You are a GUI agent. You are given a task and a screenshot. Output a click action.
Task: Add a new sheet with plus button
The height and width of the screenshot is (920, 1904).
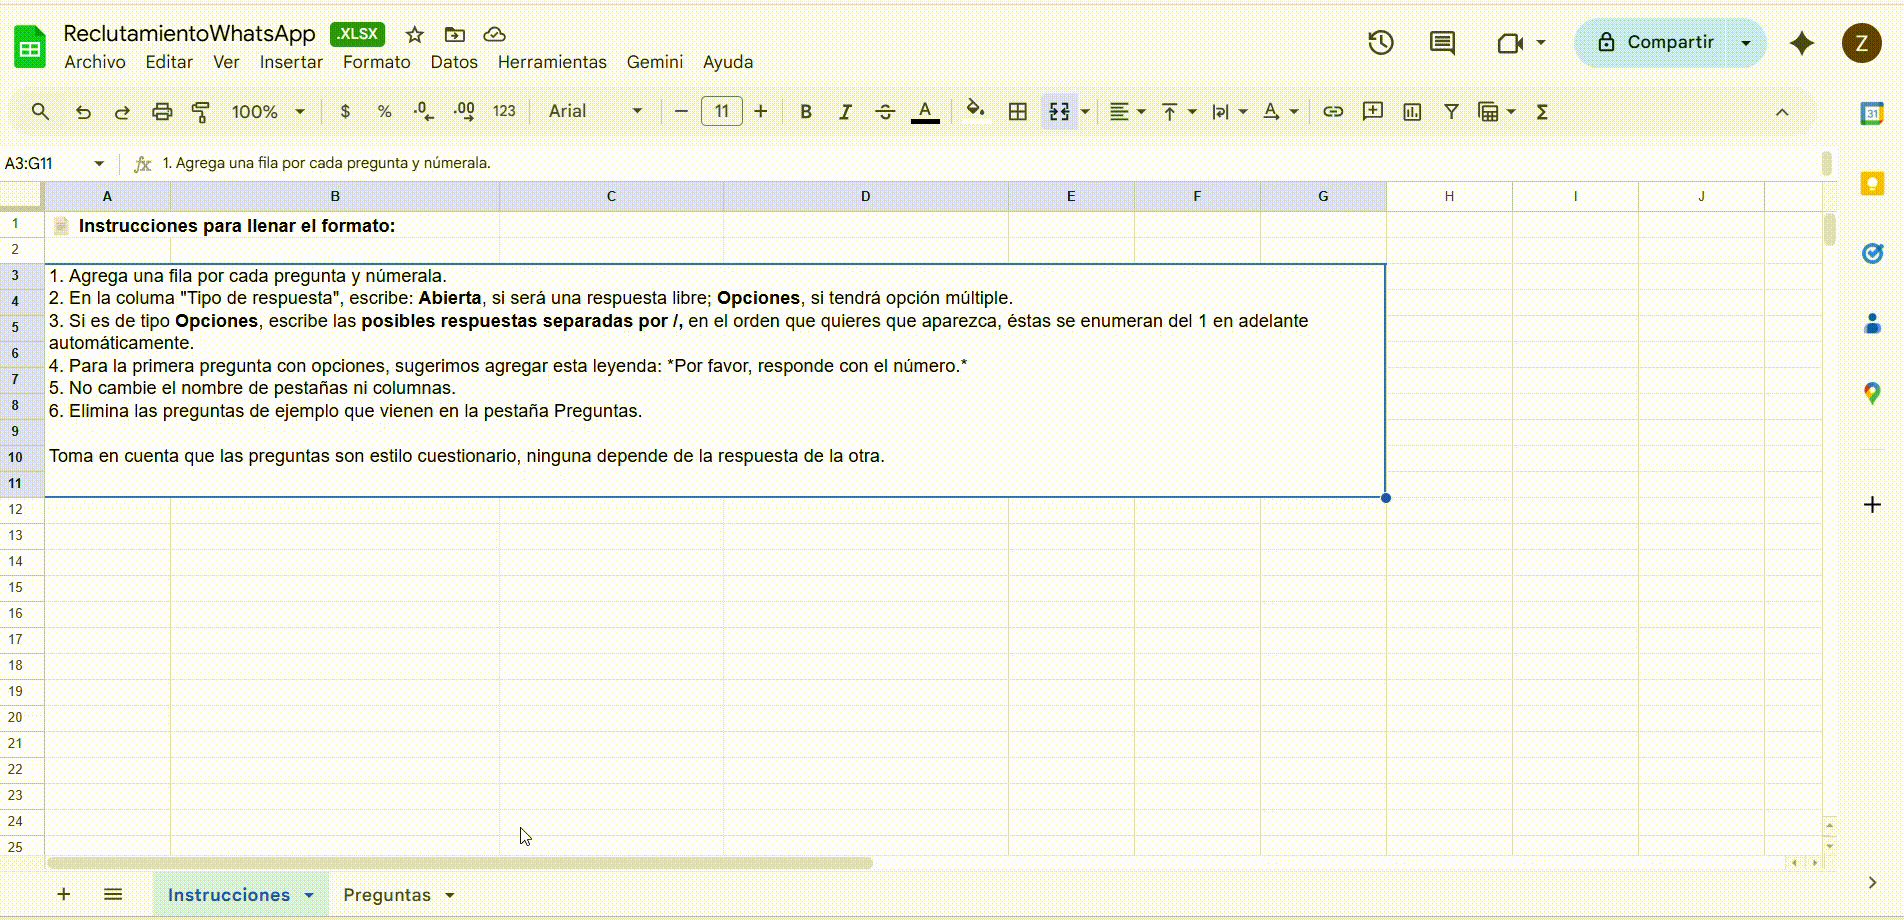(x=63, y=894)
